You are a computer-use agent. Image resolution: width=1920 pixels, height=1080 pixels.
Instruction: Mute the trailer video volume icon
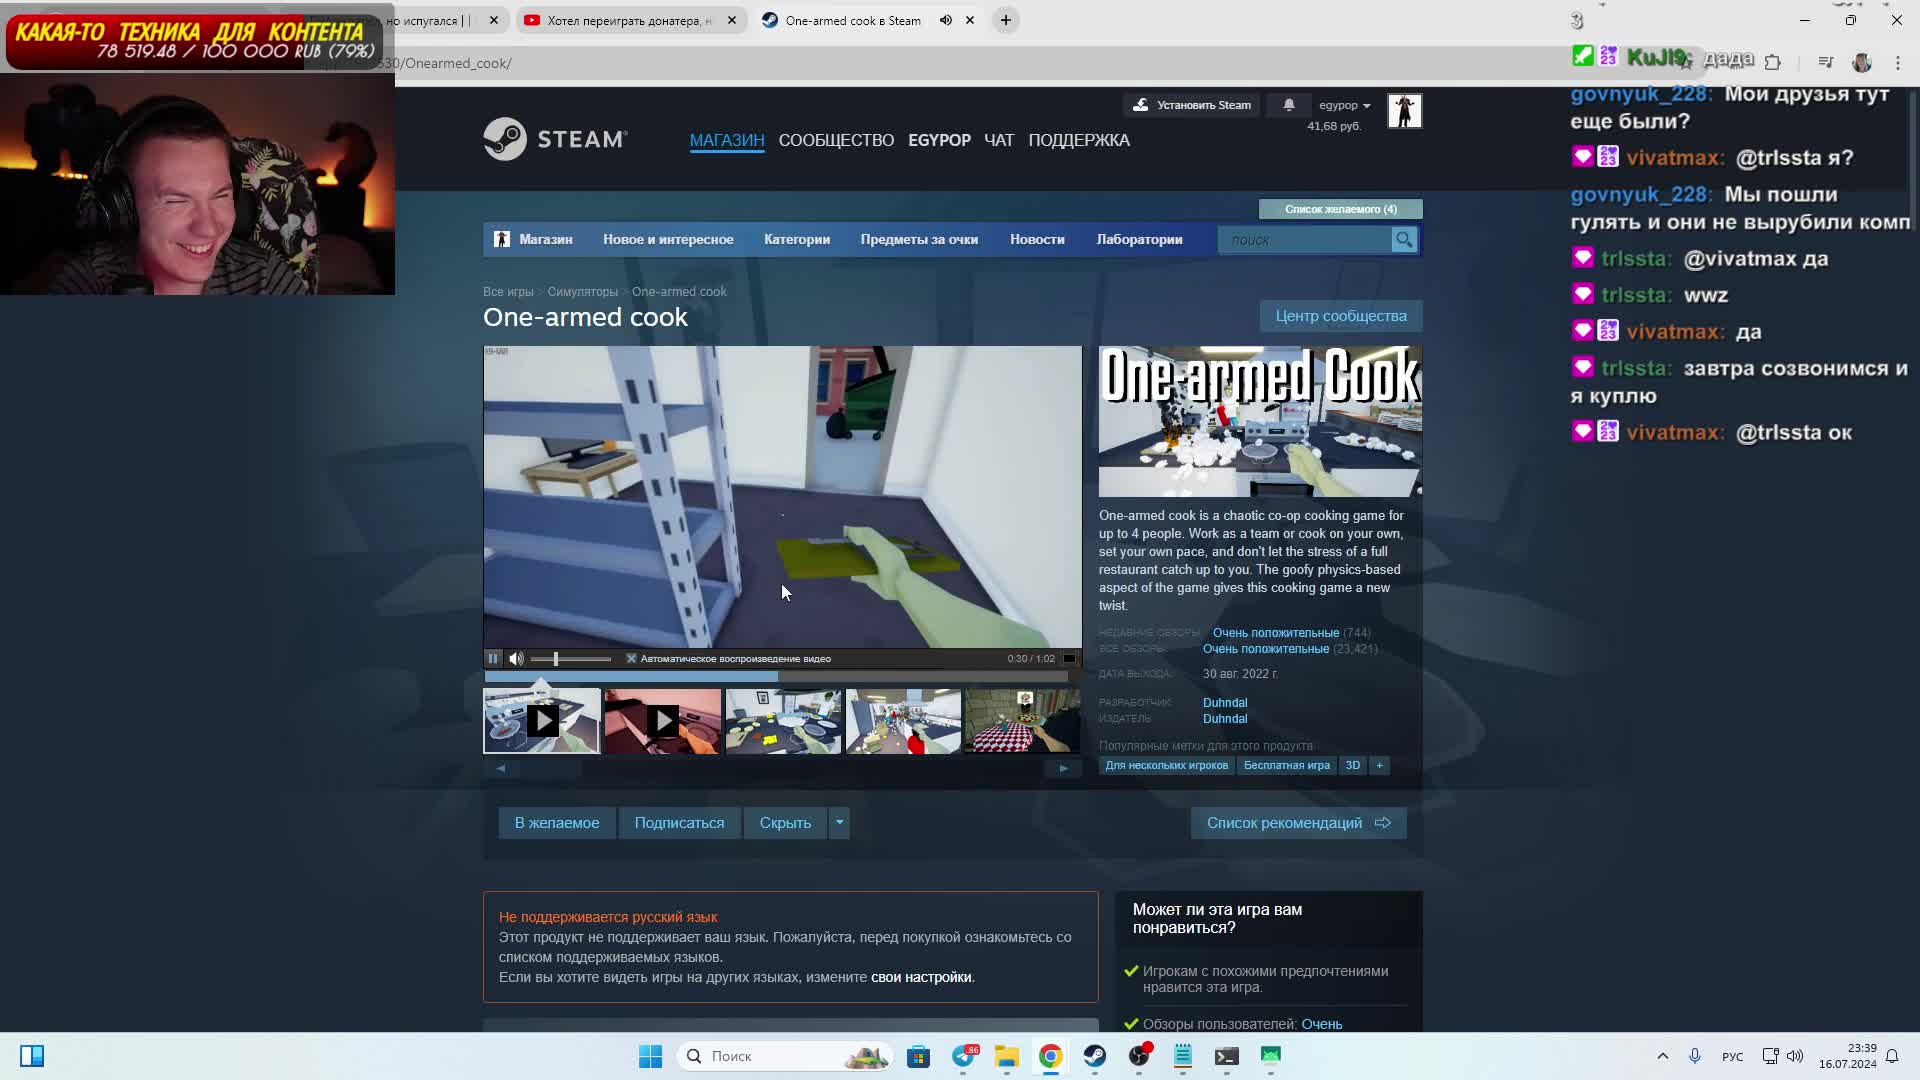pyautogui.click(x=516, y=658)
